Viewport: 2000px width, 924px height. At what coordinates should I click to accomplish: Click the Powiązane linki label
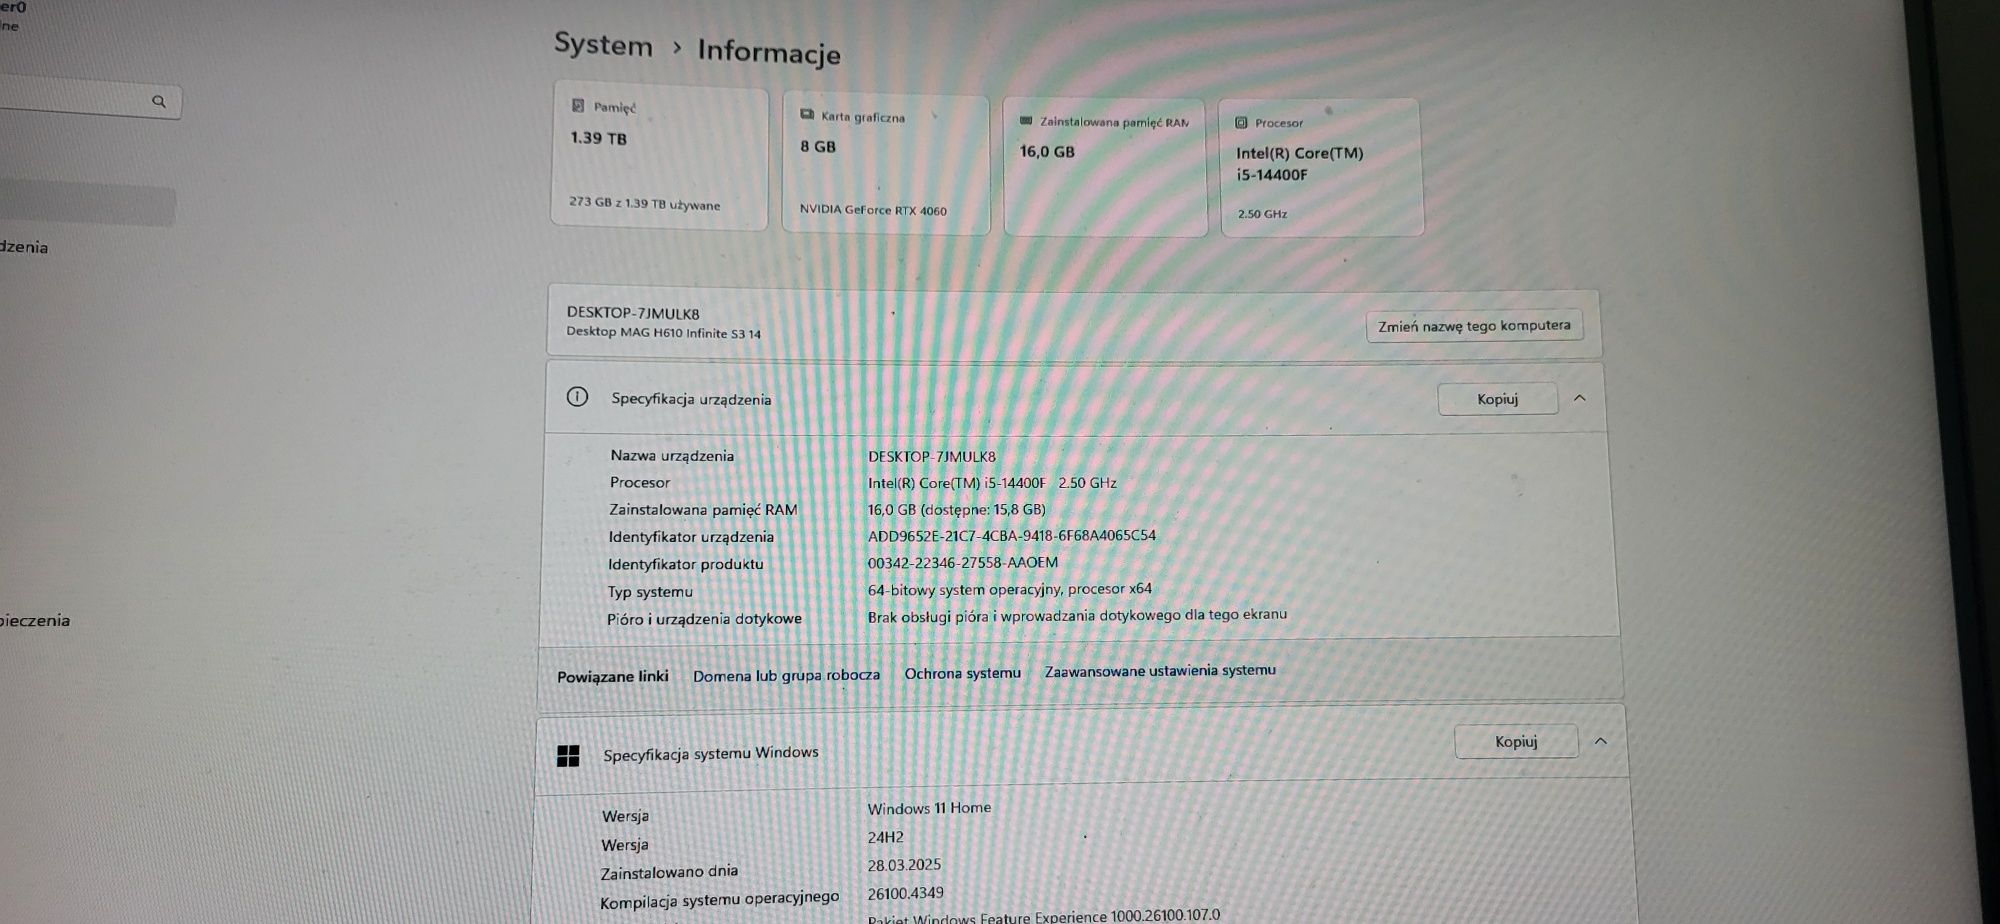(x=612, y=677)
